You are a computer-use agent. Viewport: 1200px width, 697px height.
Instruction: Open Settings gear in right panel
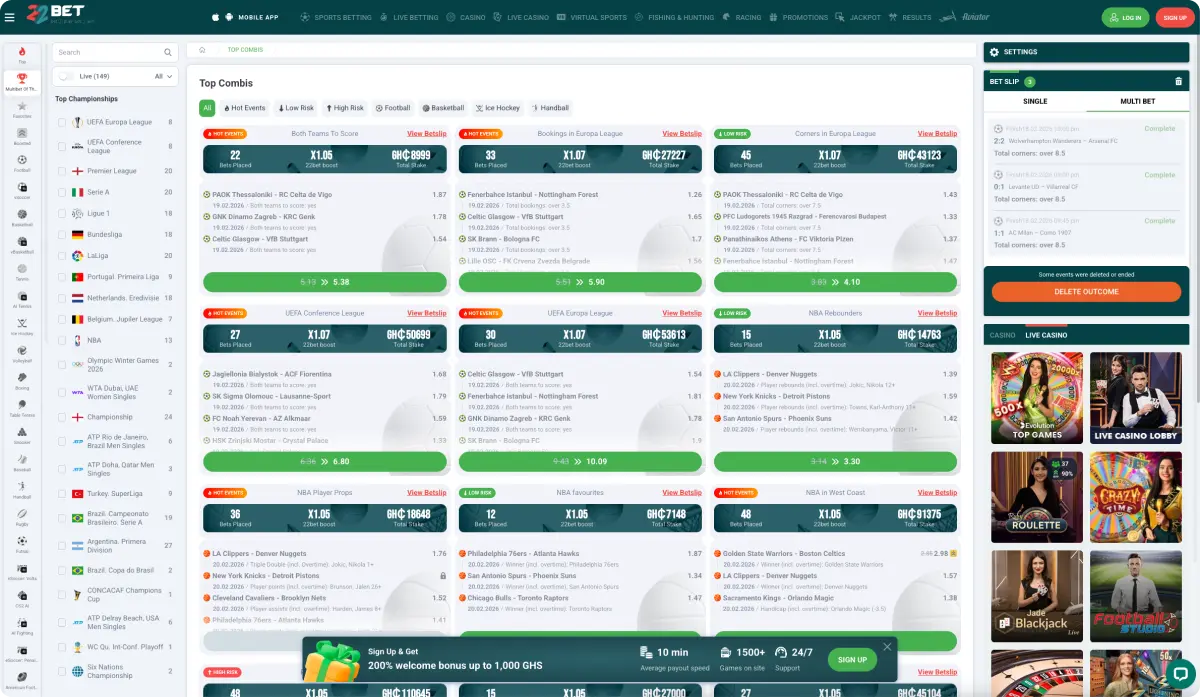point(994,52)
